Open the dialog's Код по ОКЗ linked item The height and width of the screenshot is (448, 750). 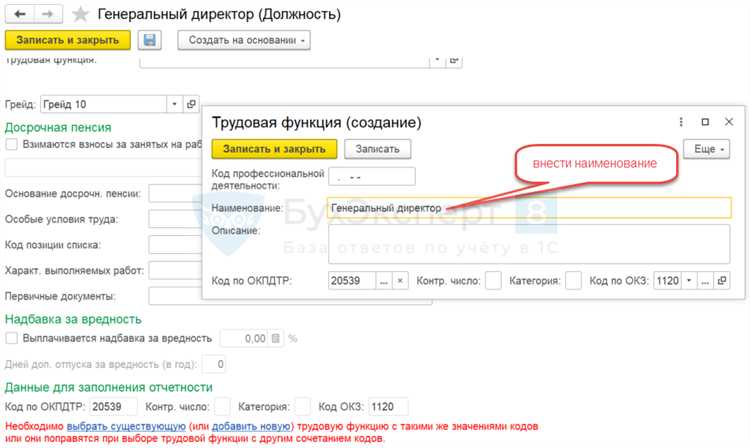point(722,281)
